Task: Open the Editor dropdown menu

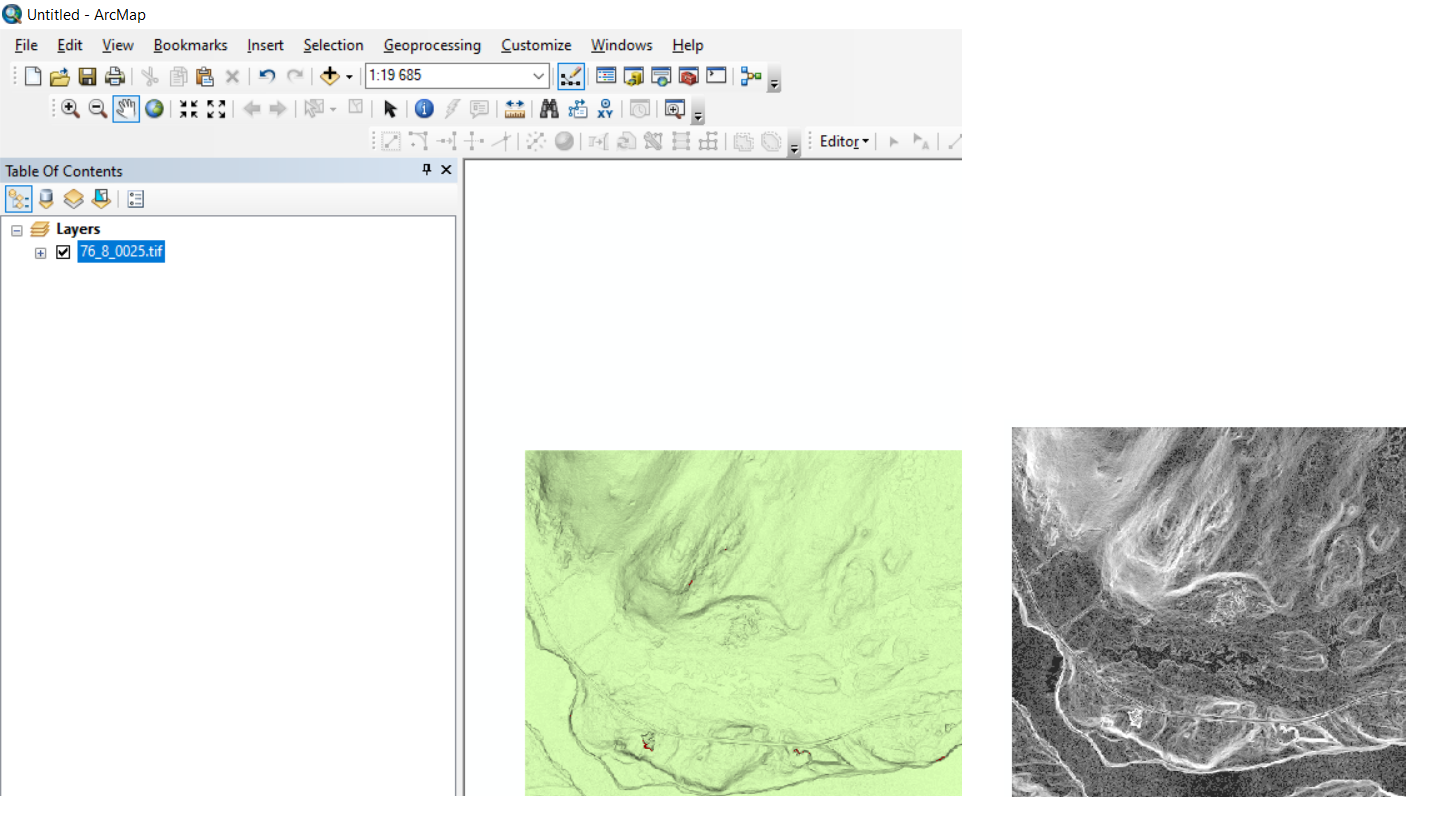Action: coord(845,141)
